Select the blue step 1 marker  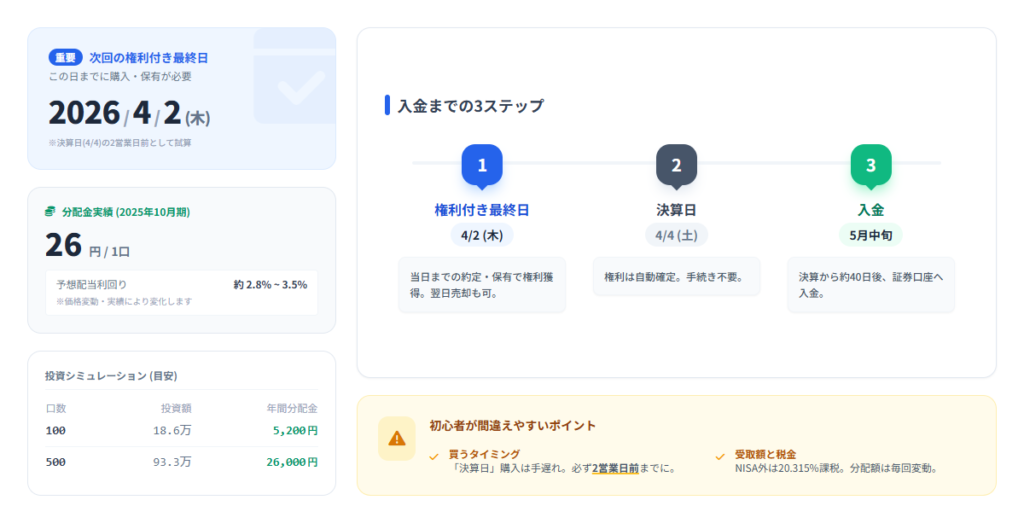(x=482, y=166)
